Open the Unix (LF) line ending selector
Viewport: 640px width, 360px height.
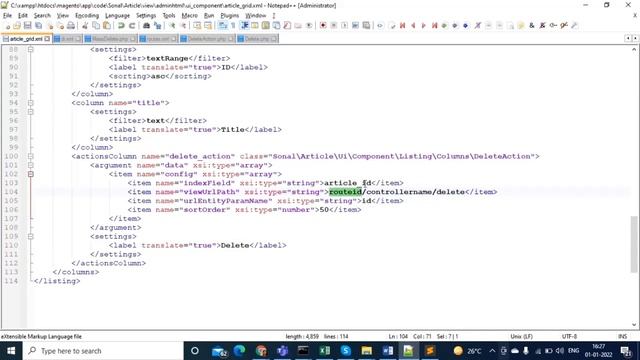click(521, 336)
